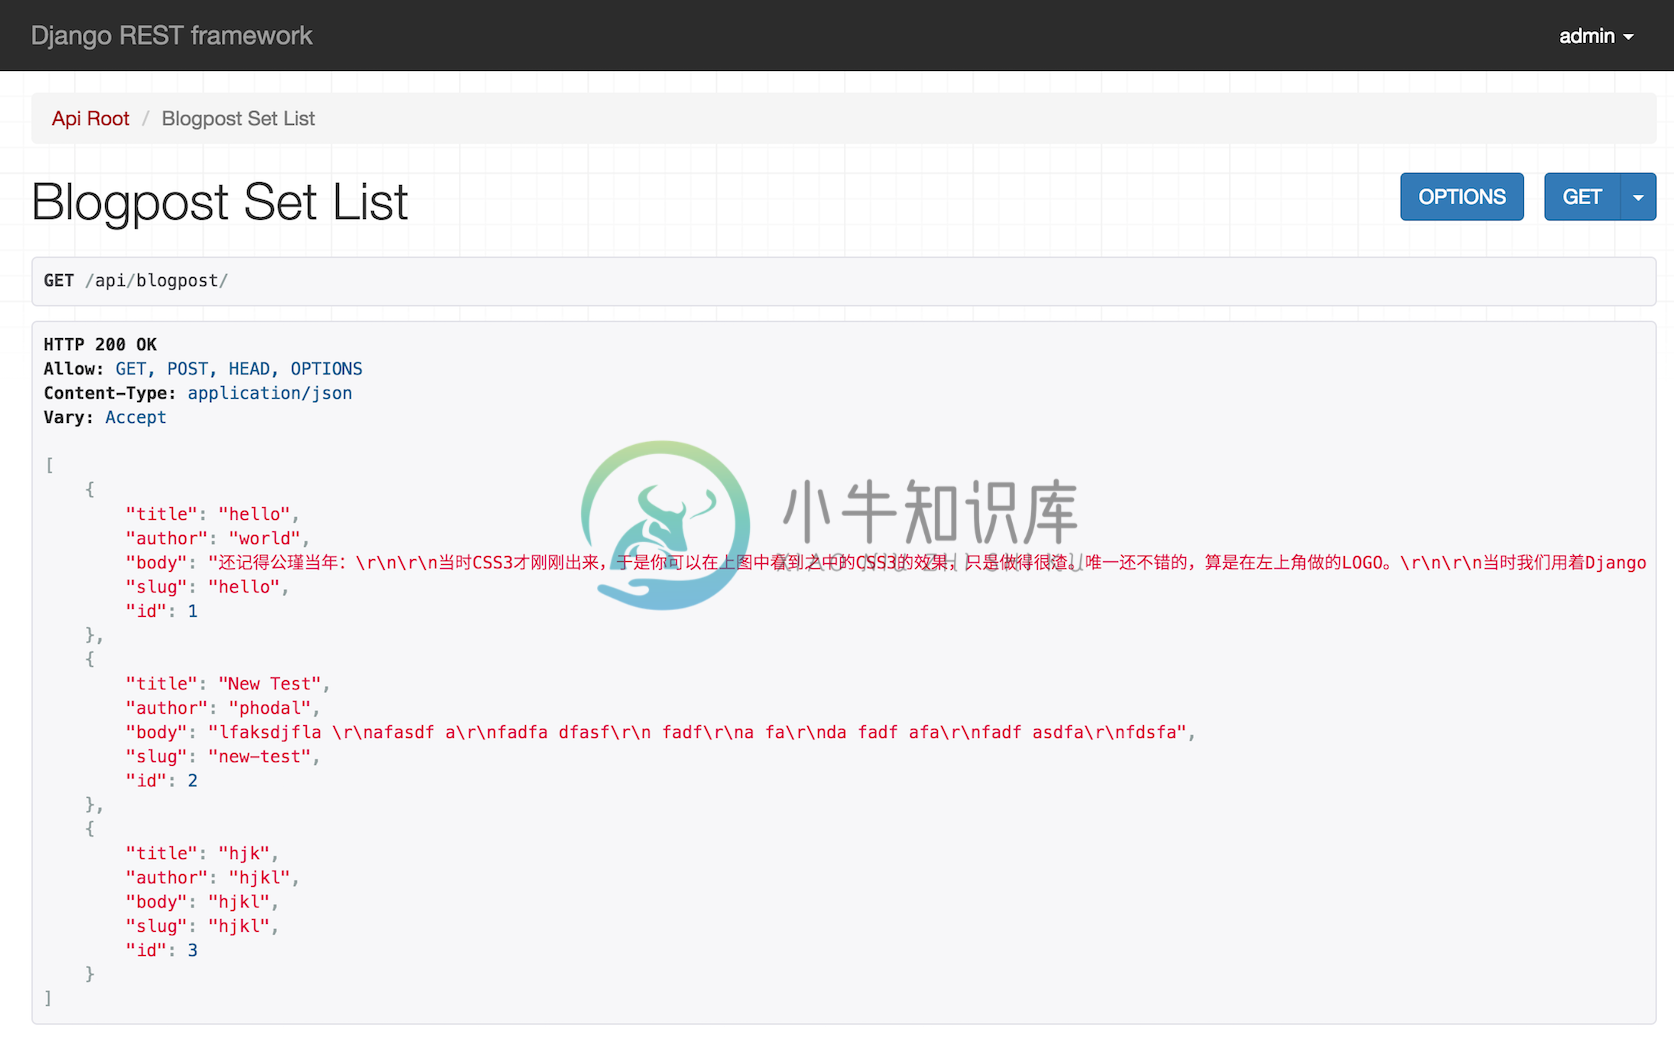Click the Django REST framework brand link
The height and width of the screenshot is (1049, 1674).
[172, 36]
